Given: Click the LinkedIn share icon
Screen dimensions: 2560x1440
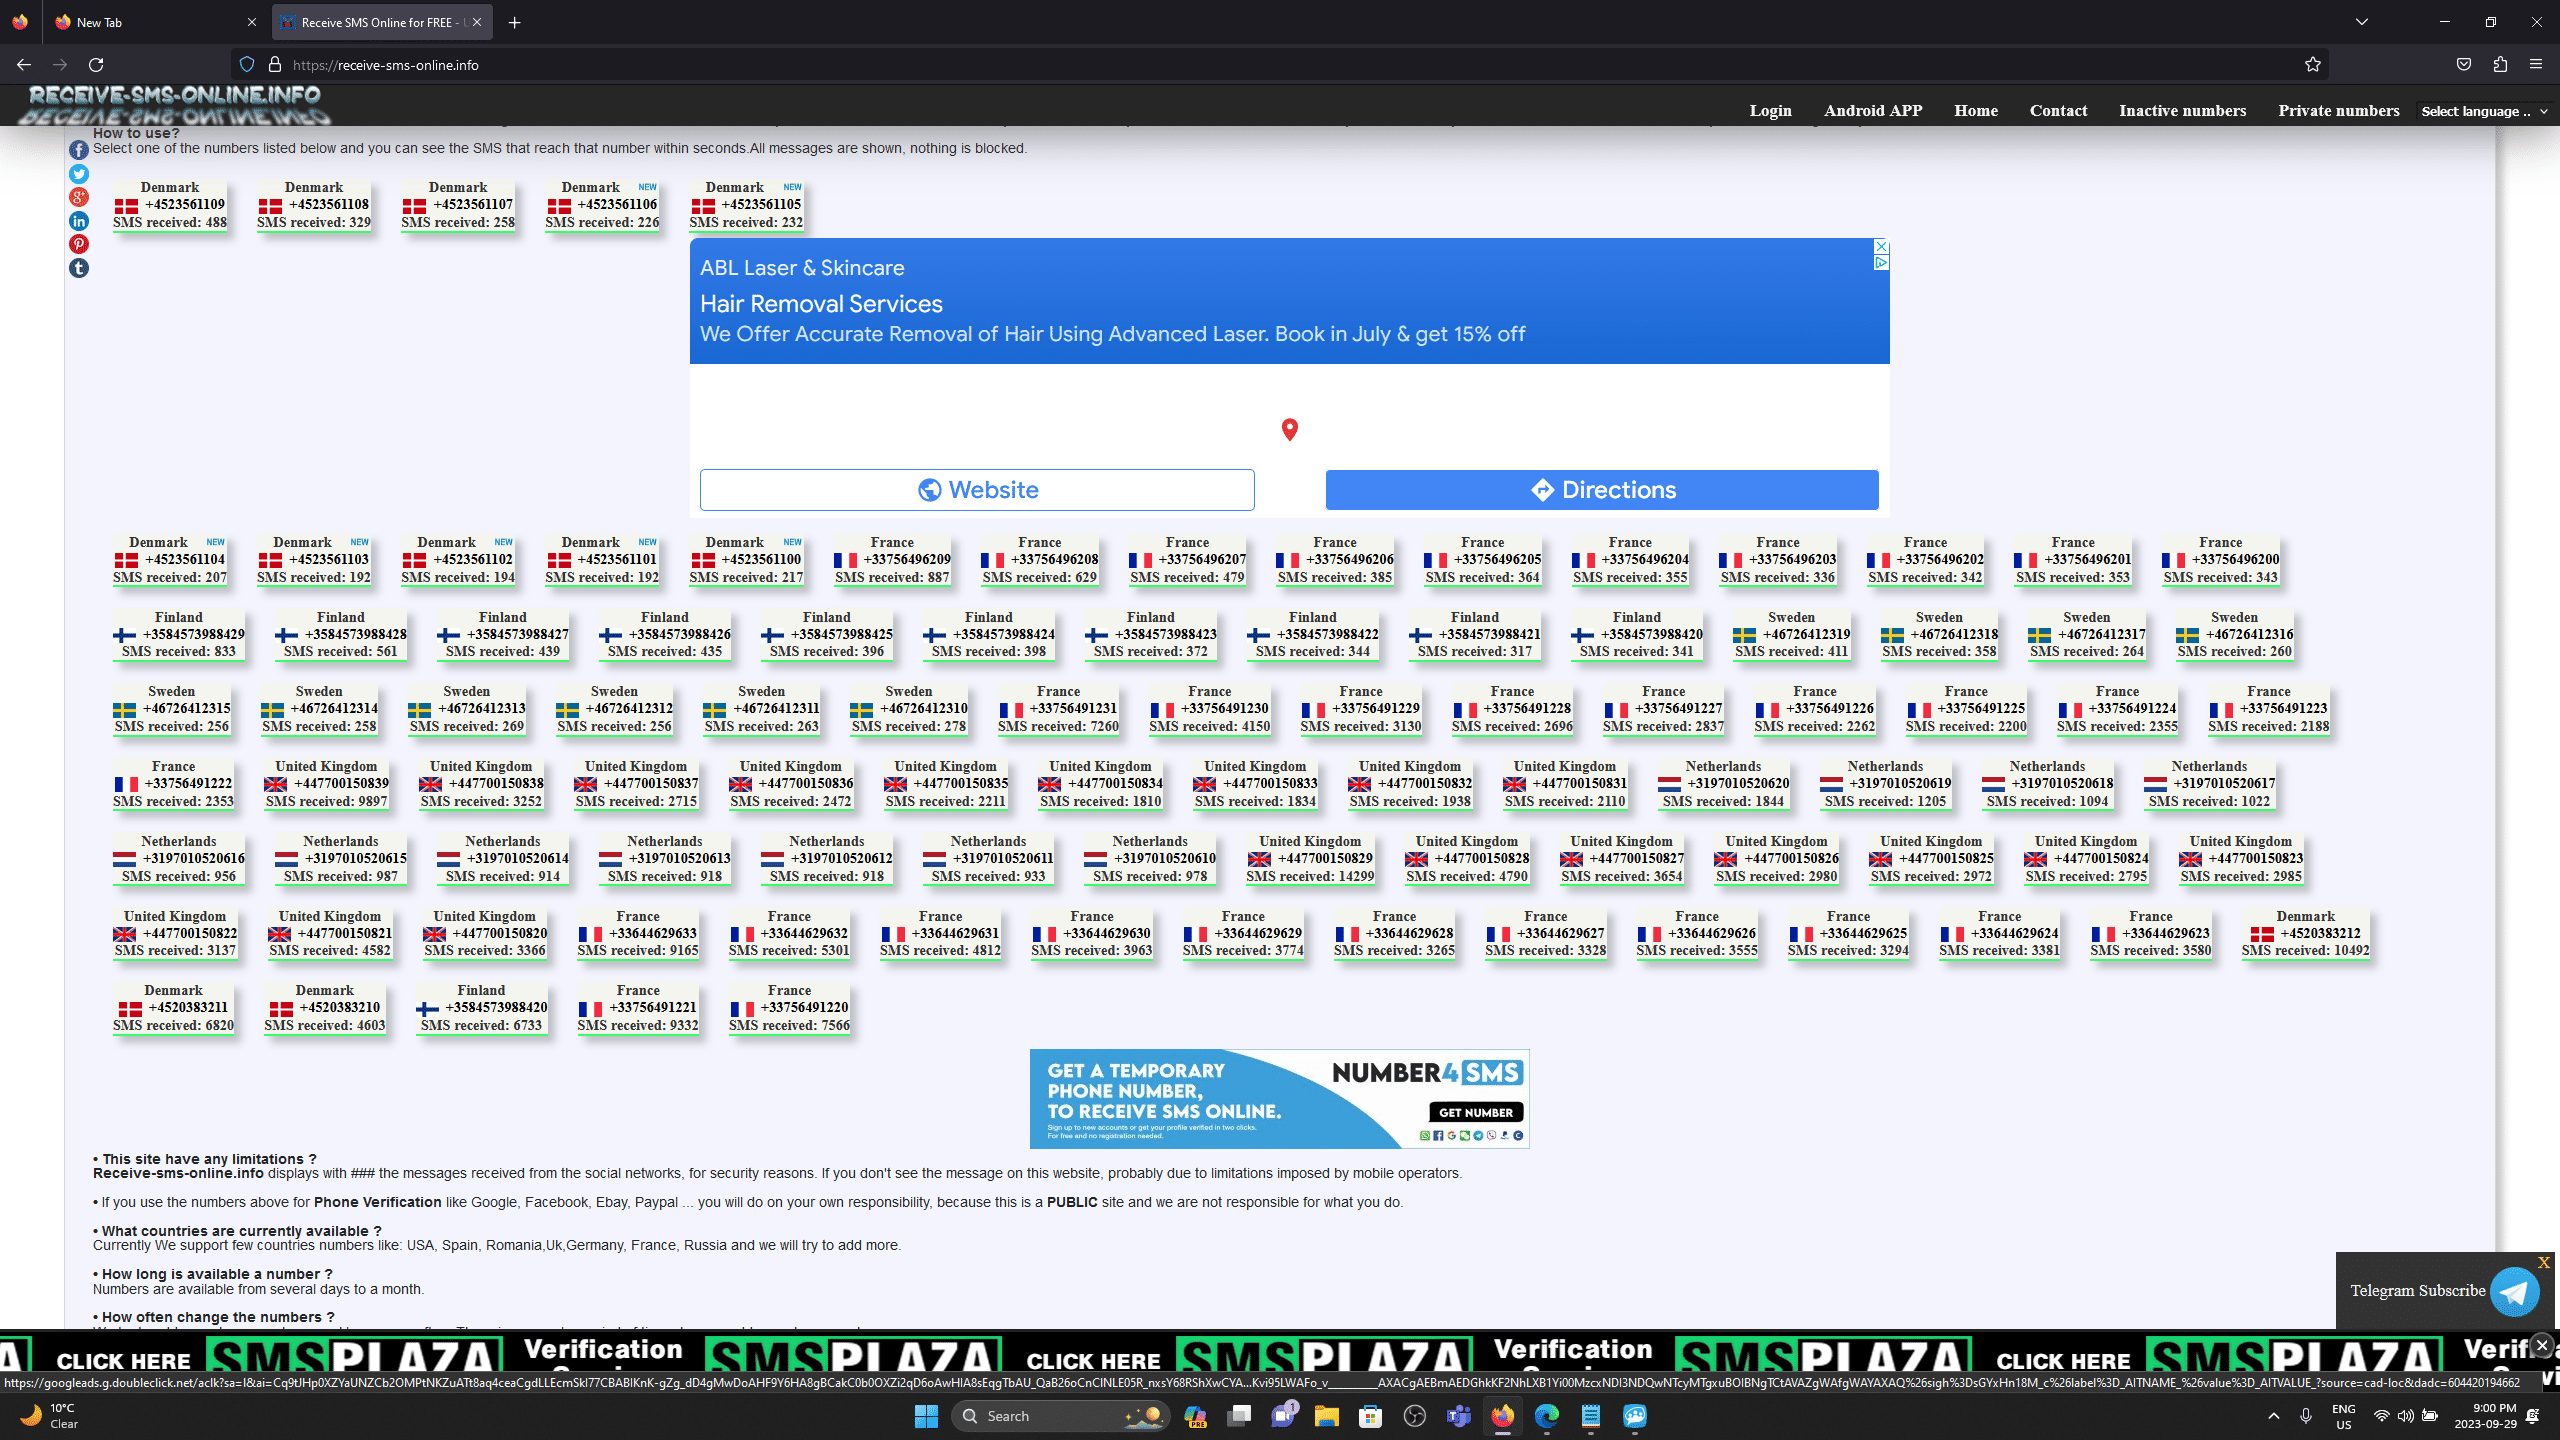Looking at the screenshot, I should coord(79,221).
